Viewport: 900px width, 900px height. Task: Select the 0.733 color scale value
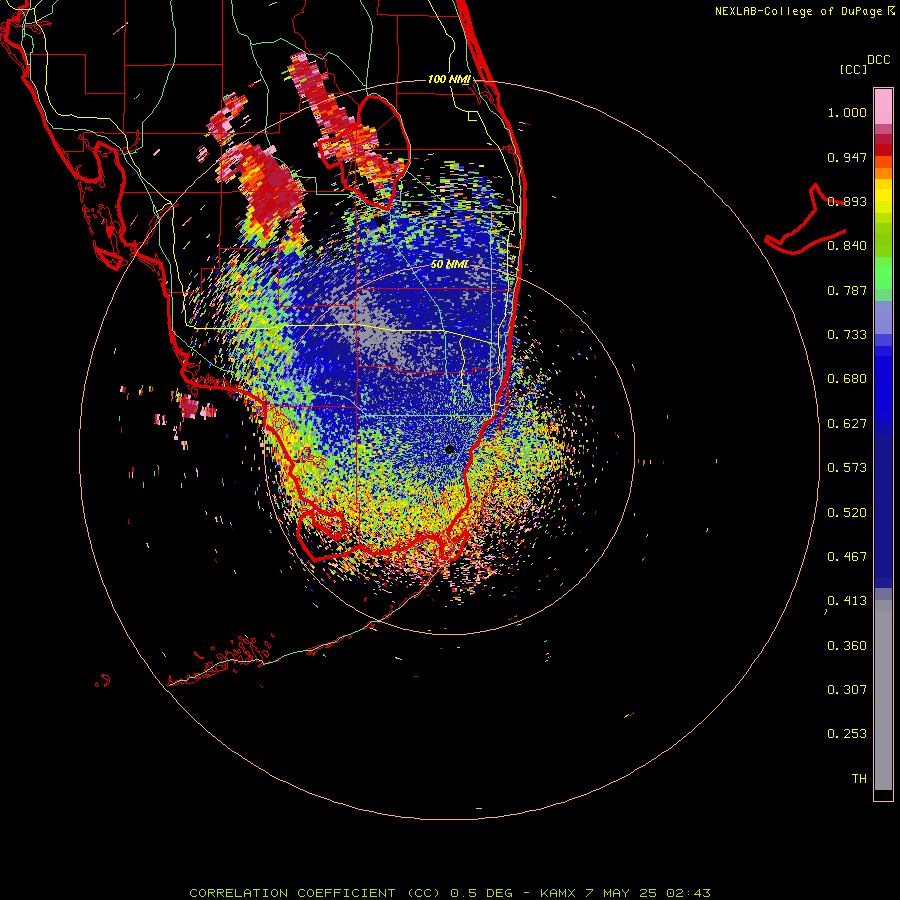[847, 335]
